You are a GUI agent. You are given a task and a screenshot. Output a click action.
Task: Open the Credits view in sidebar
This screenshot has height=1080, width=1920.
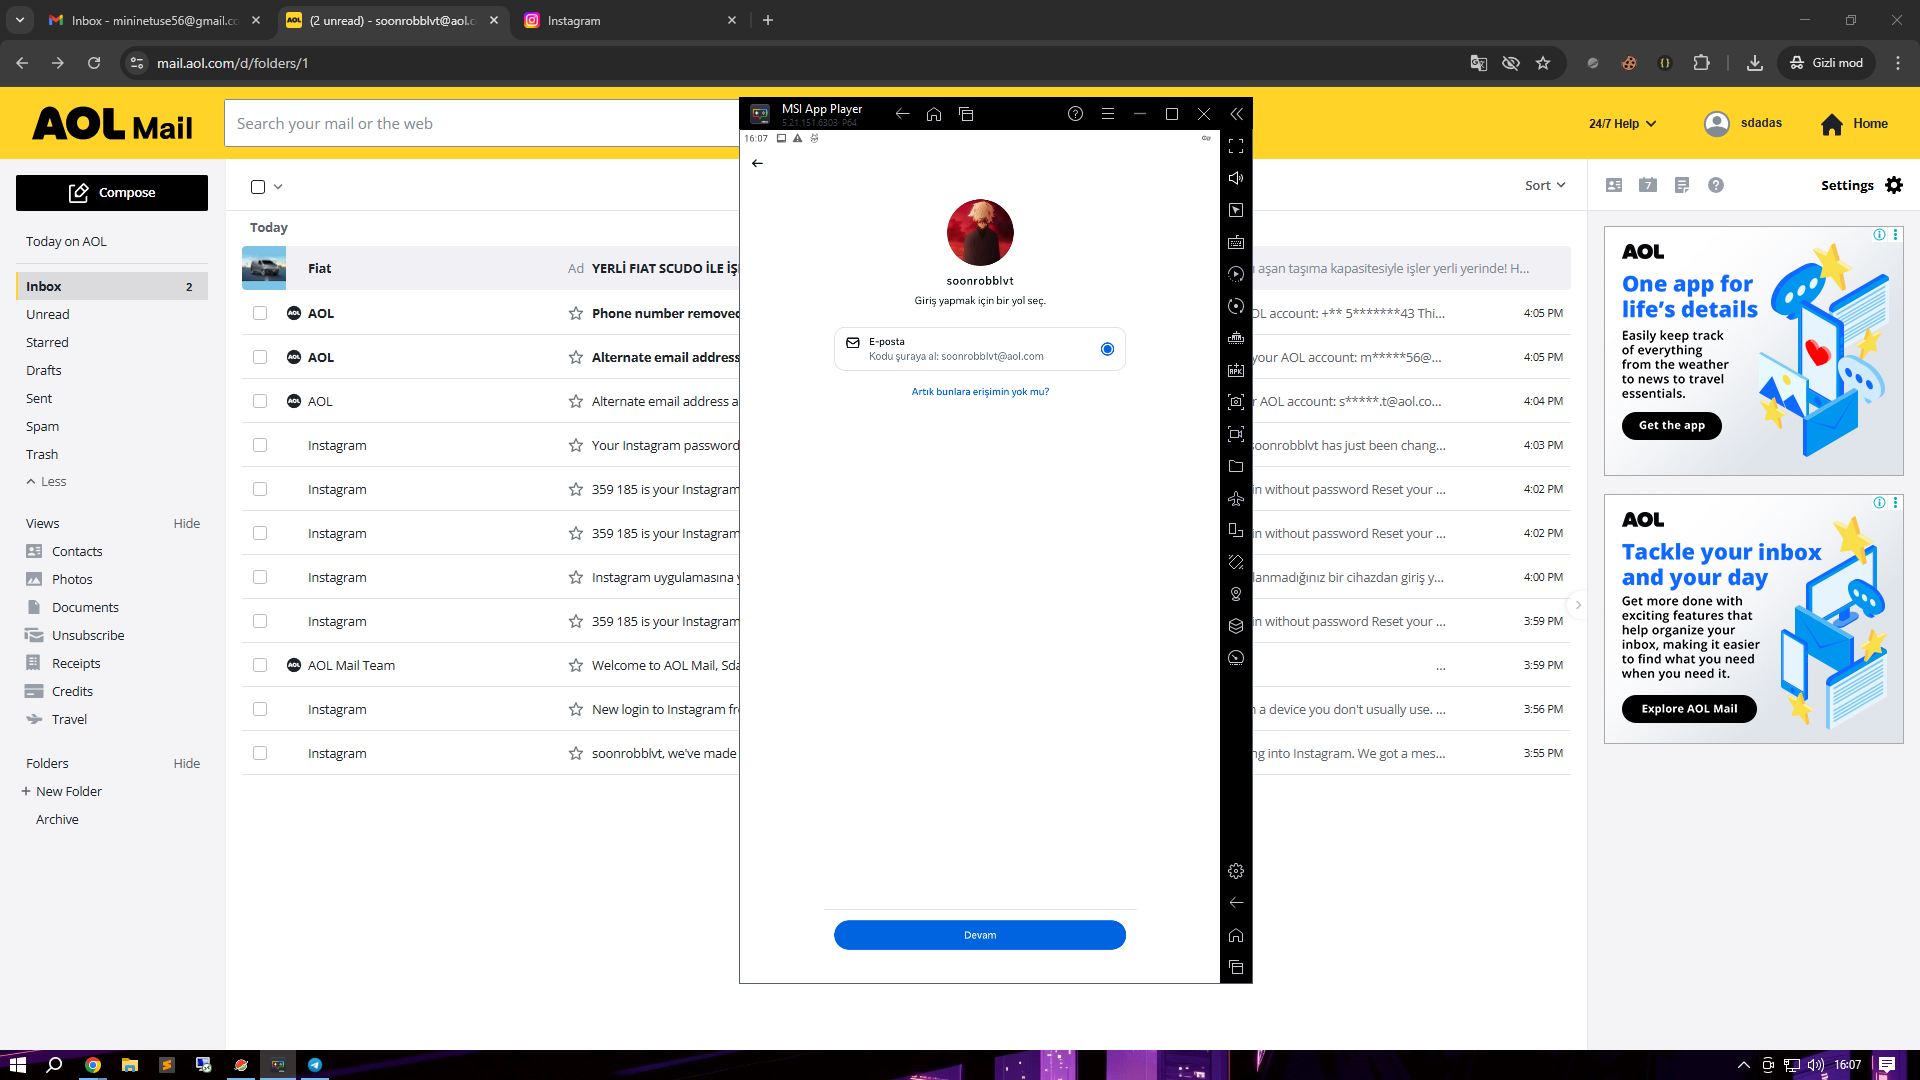(72, 691)
